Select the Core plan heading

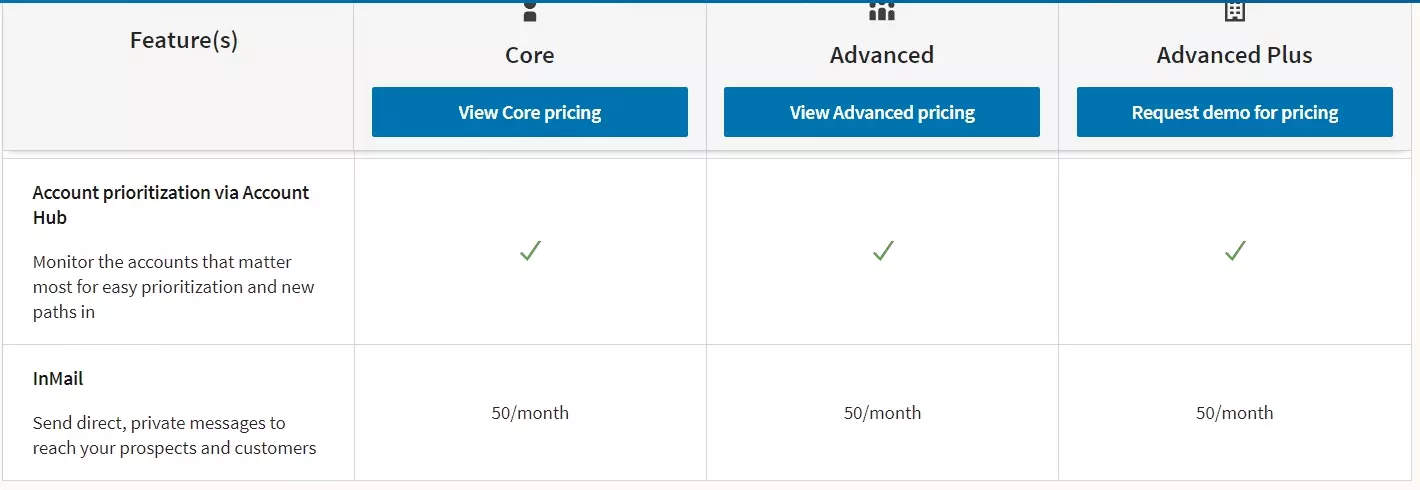coord(530,55)
